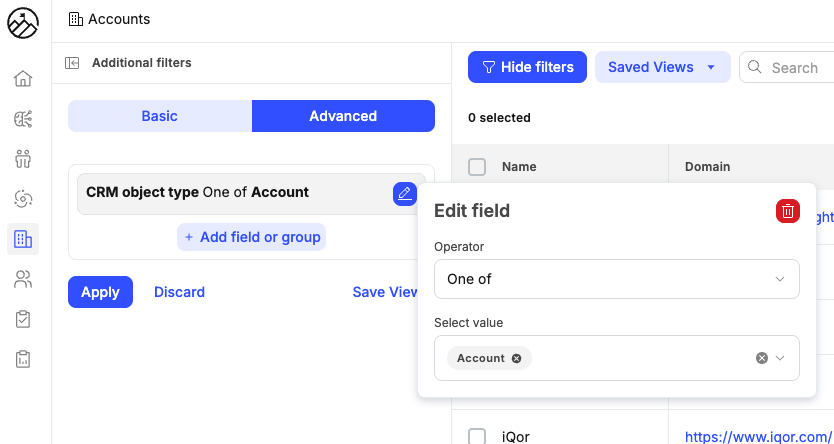Click the red trash delete field icon
This screenshot has width=834, height=444.
coord(788,211)
